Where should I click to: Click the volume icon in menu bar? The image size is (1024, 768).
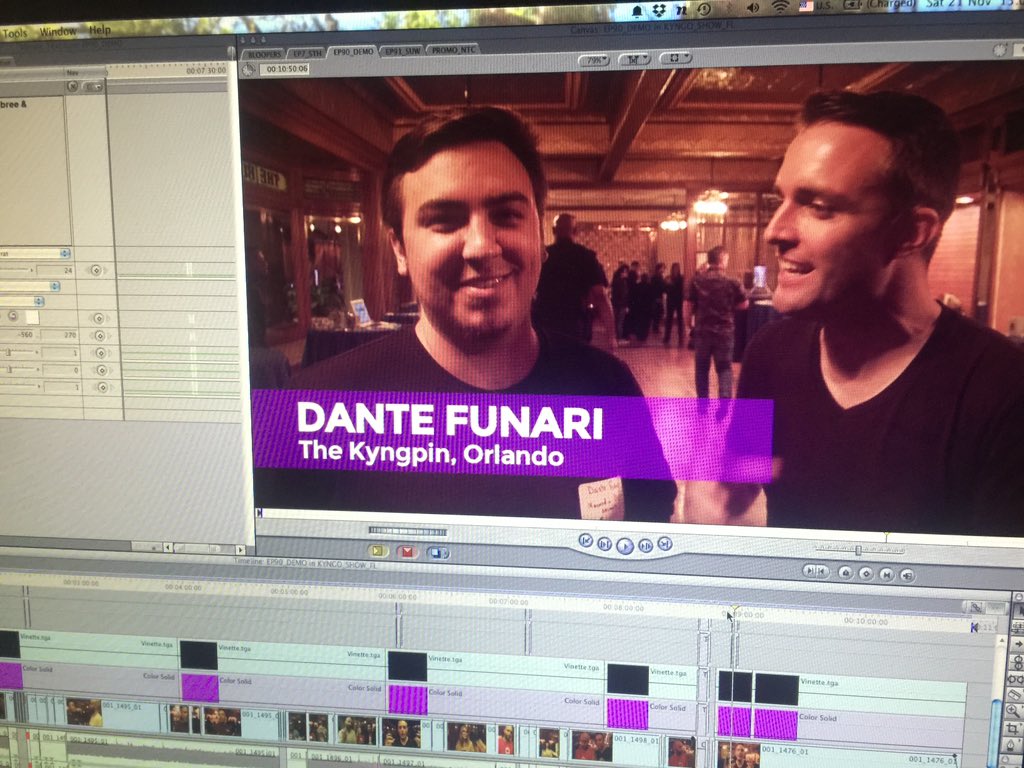(x=753, y=8)
